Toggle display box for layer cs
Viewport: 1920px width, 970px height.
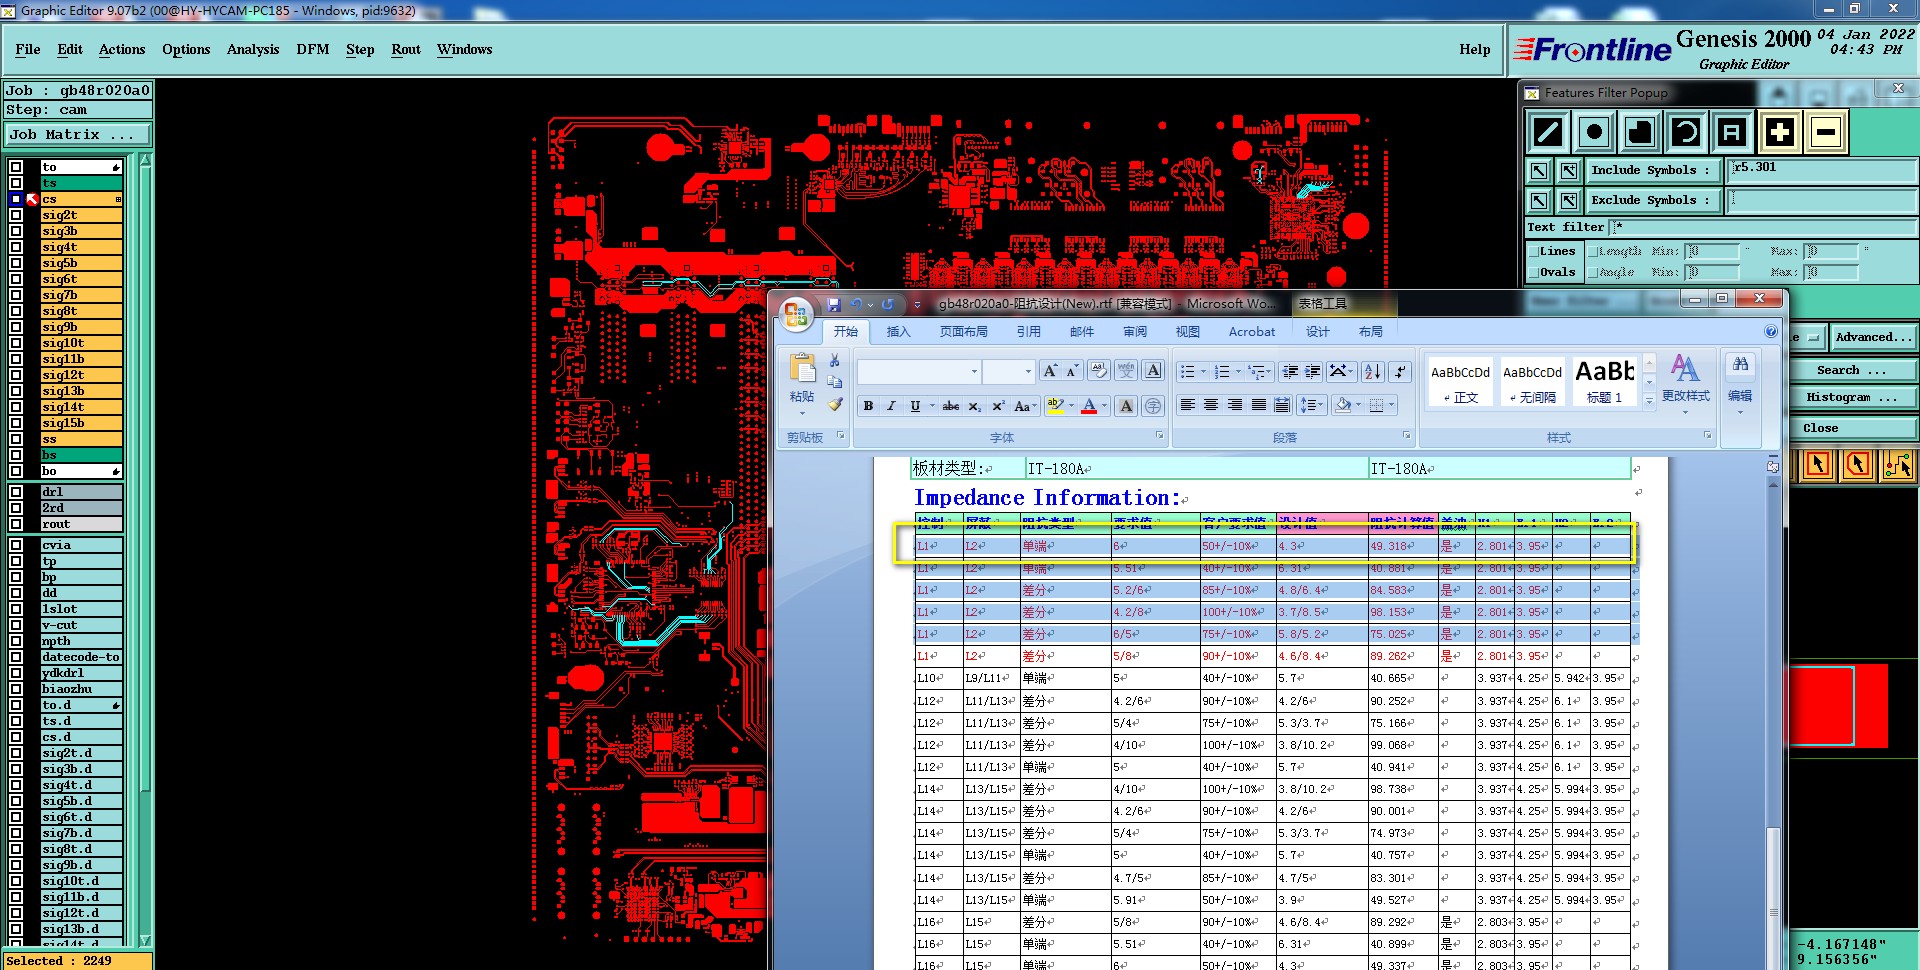tap(16, 199)
